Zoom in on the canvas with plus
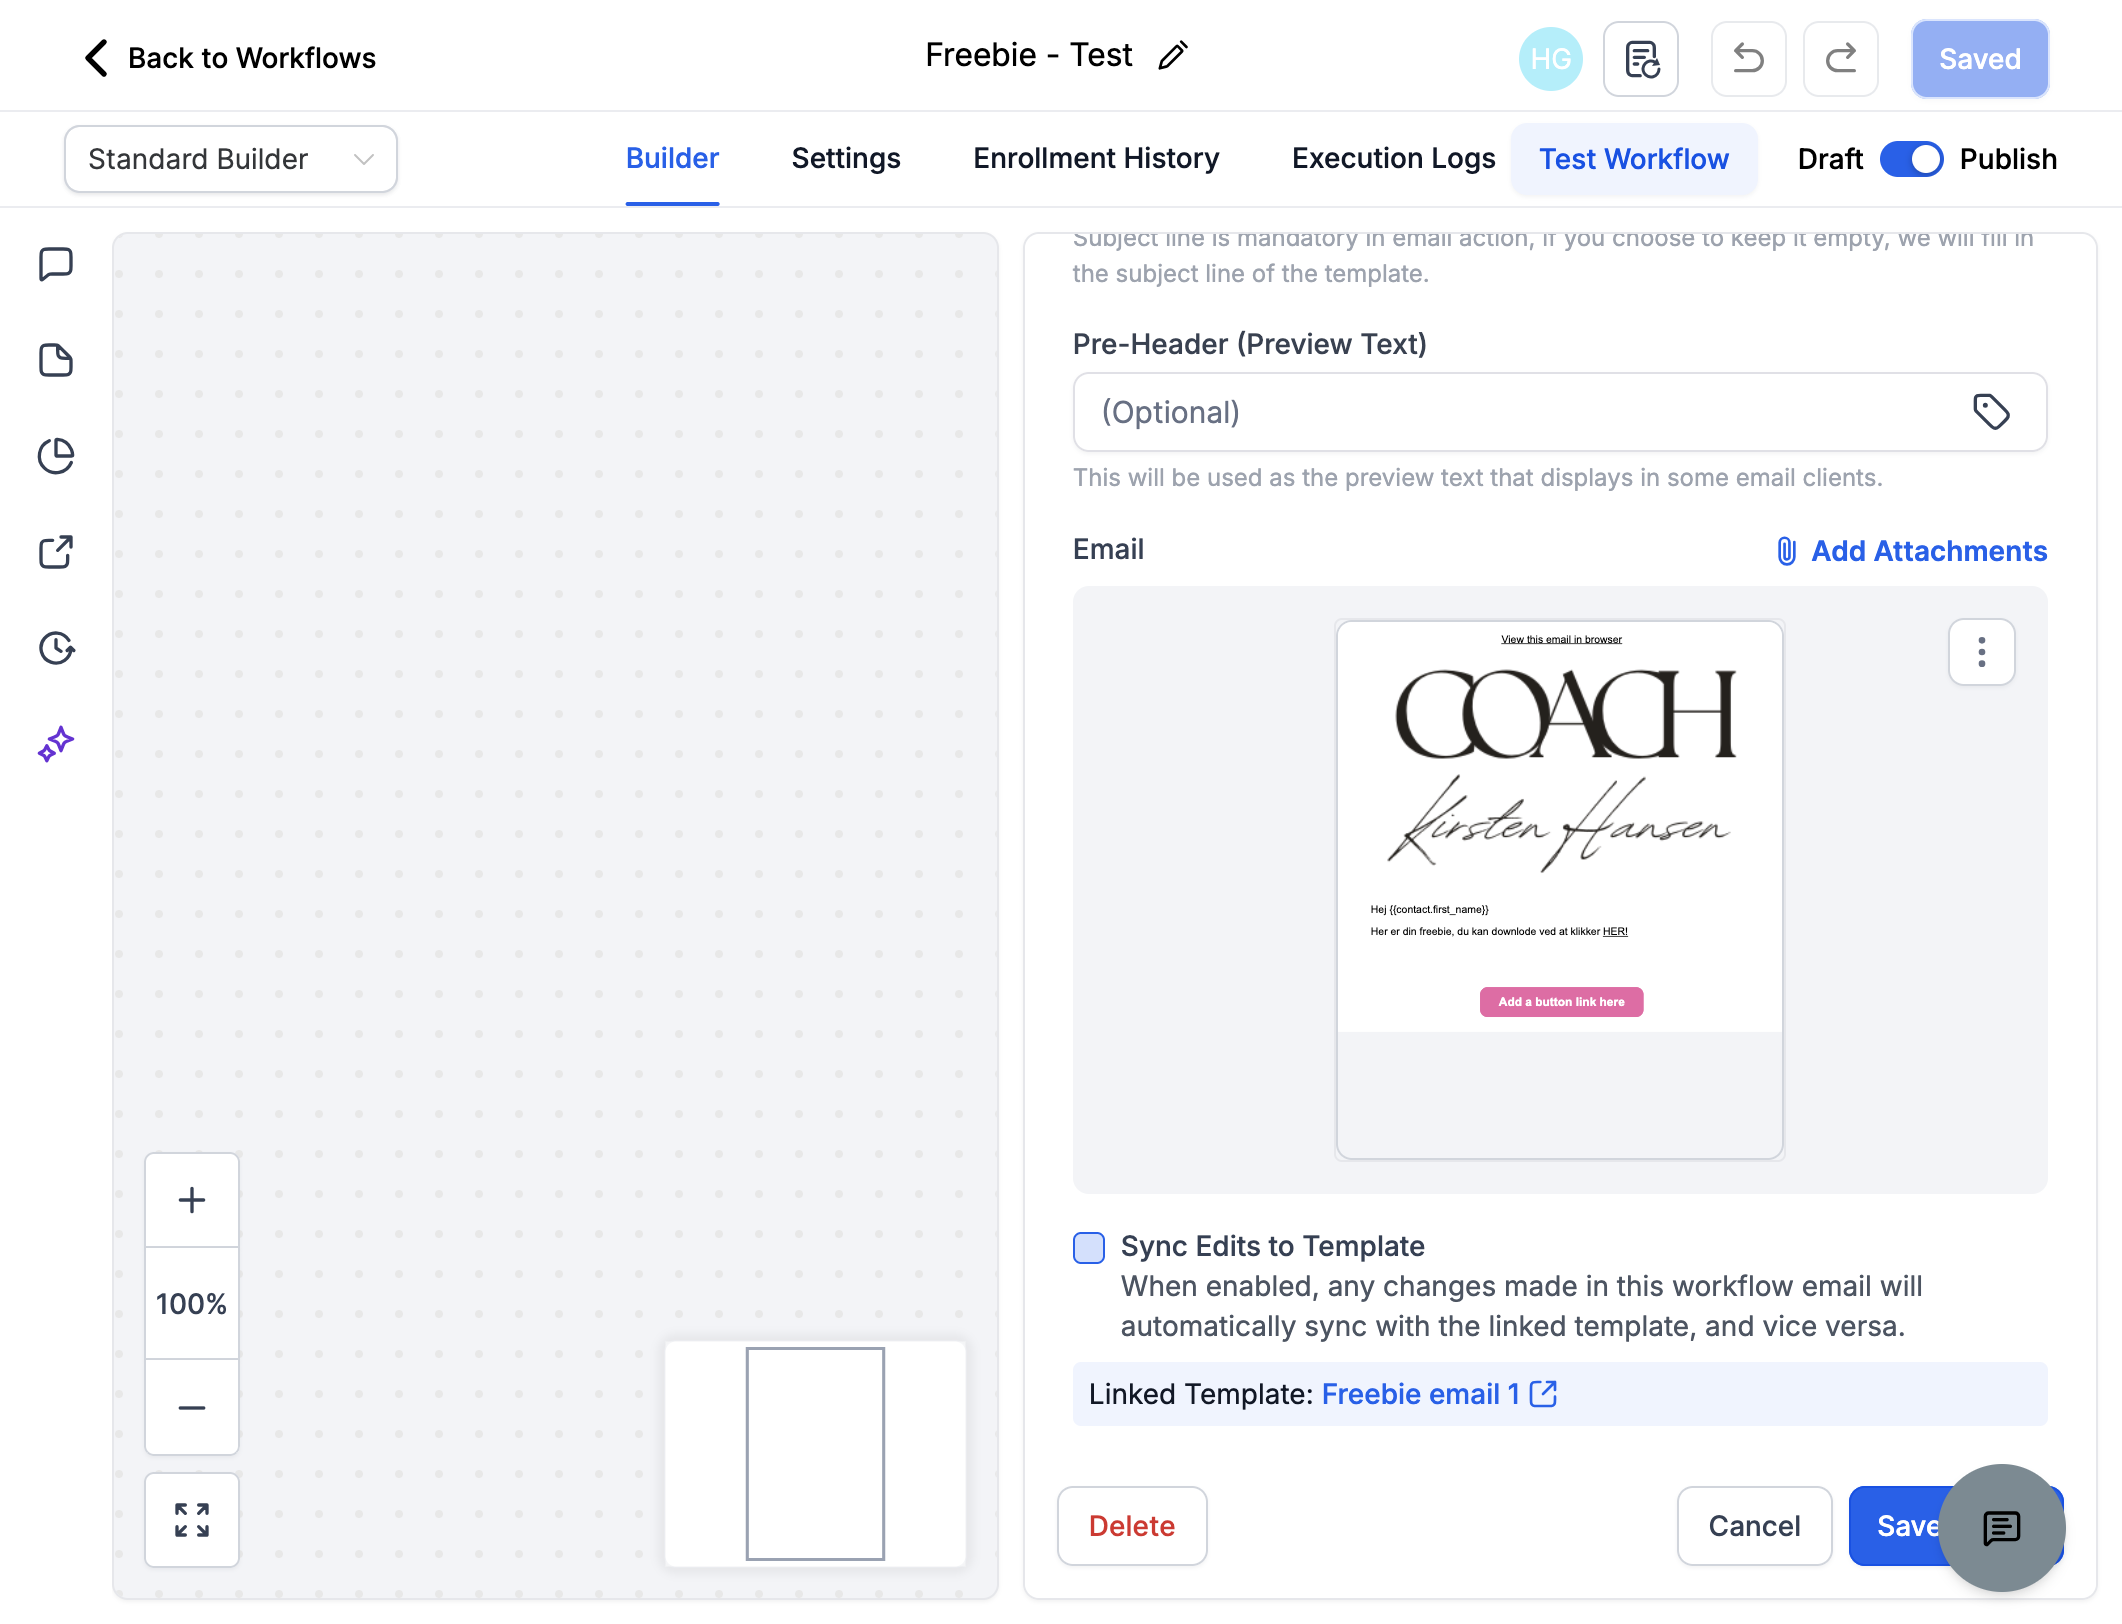Image resolution: width=2122 pixels, height=1624 pixels. point(192,1200)
